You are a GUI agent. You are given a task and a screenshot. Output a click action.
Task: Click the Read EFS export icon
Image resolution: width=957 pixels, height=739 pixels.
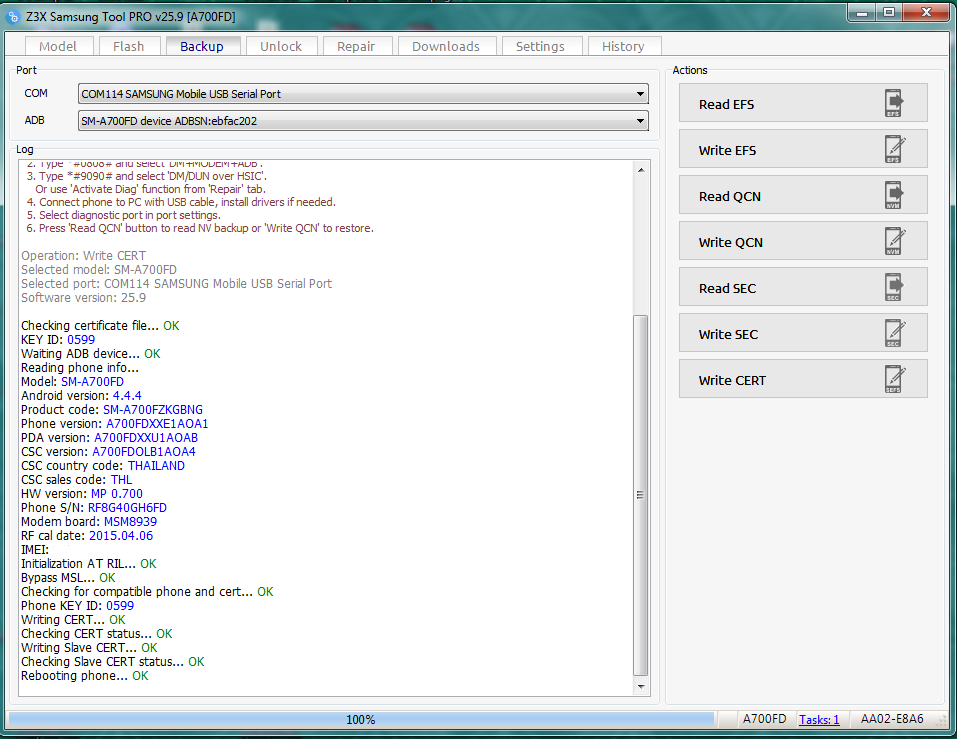point(894,103)
